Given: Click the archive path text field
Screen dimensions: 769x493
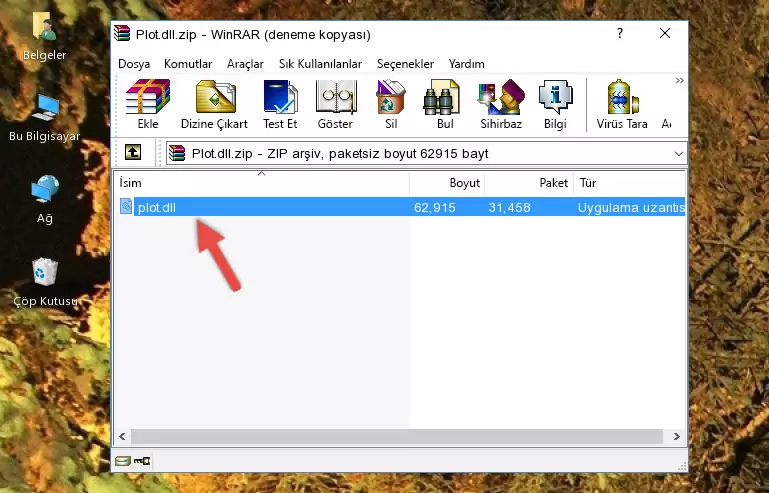Looking at the screenshot, I should [426, 154].
